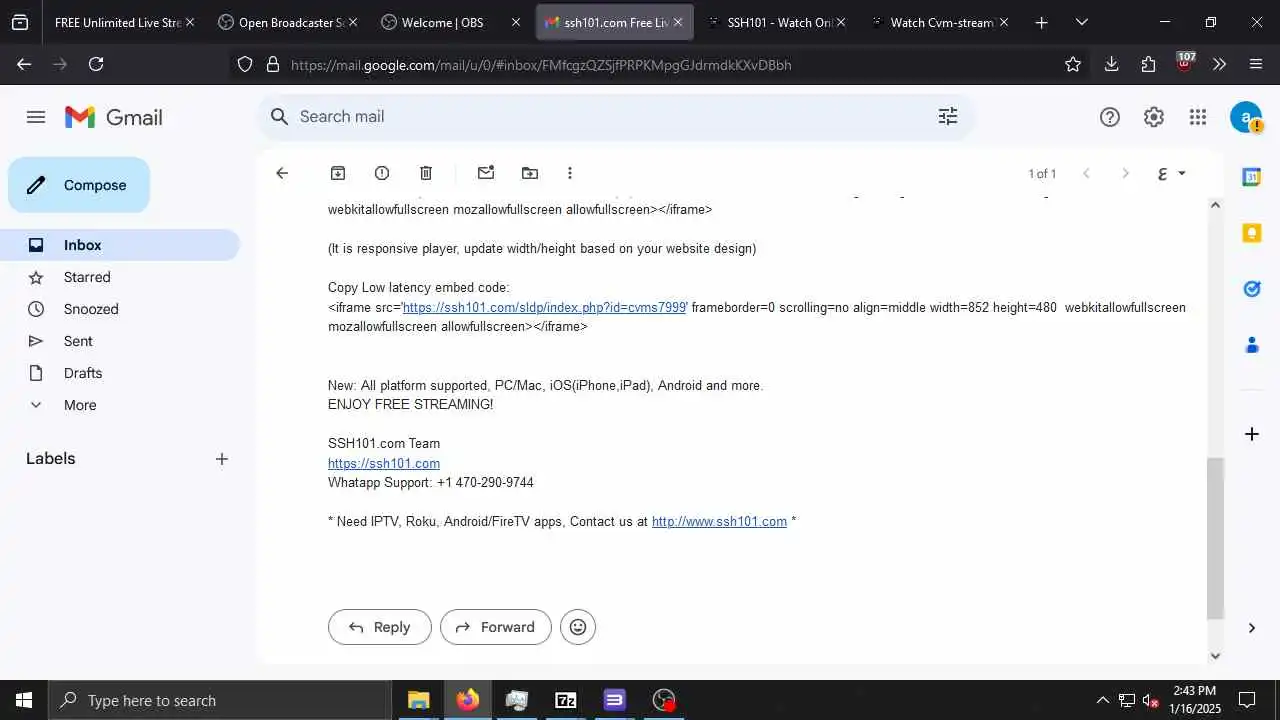Open more email actions menu

pyautogui.click(x=570, y=173)
